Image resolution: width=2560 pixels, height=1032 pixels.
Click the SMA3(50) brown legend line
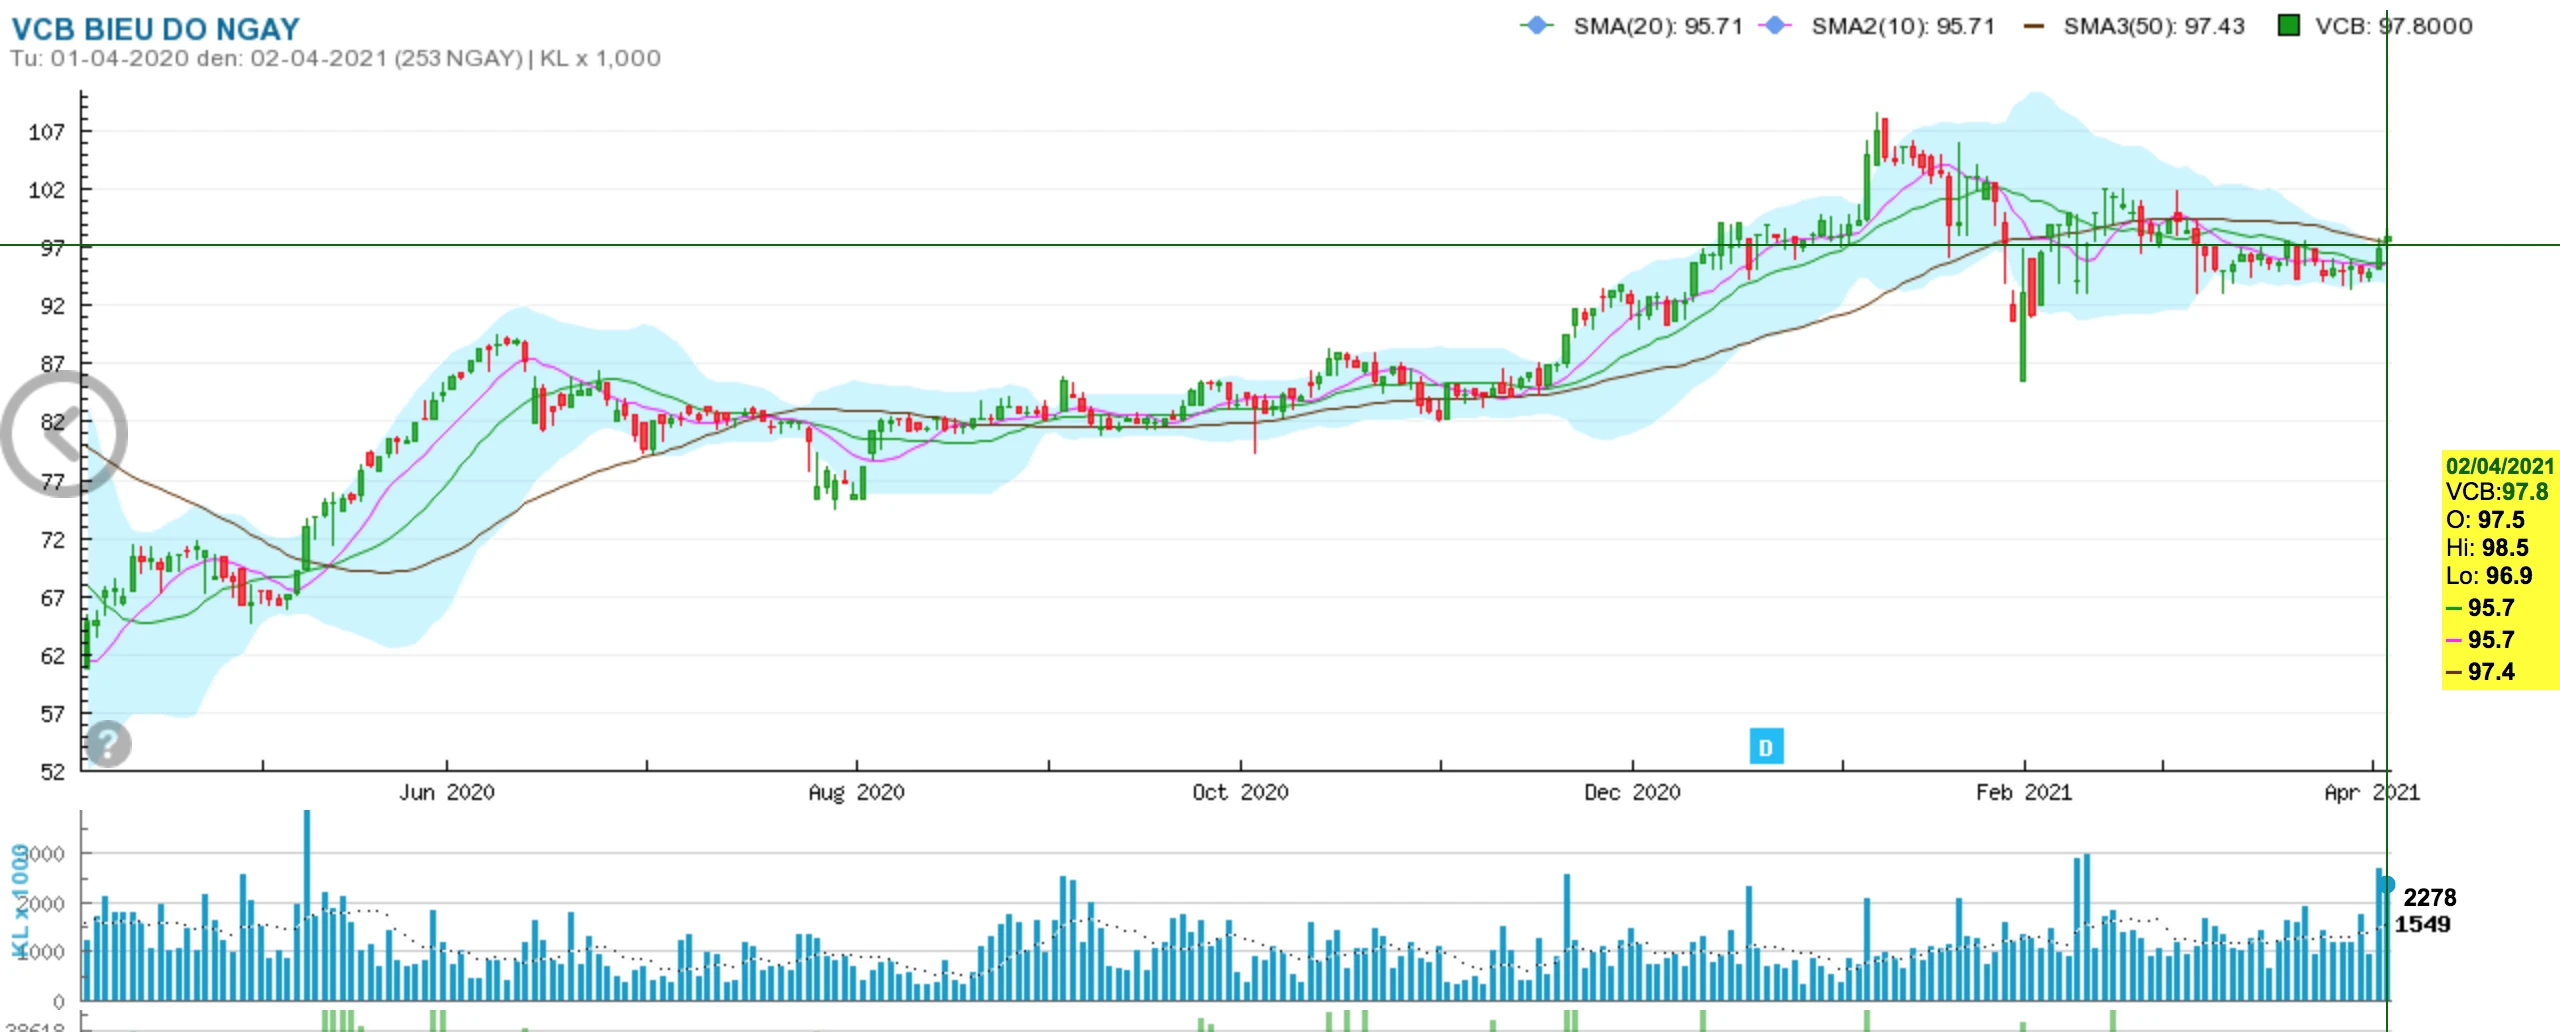point(2033,26)
